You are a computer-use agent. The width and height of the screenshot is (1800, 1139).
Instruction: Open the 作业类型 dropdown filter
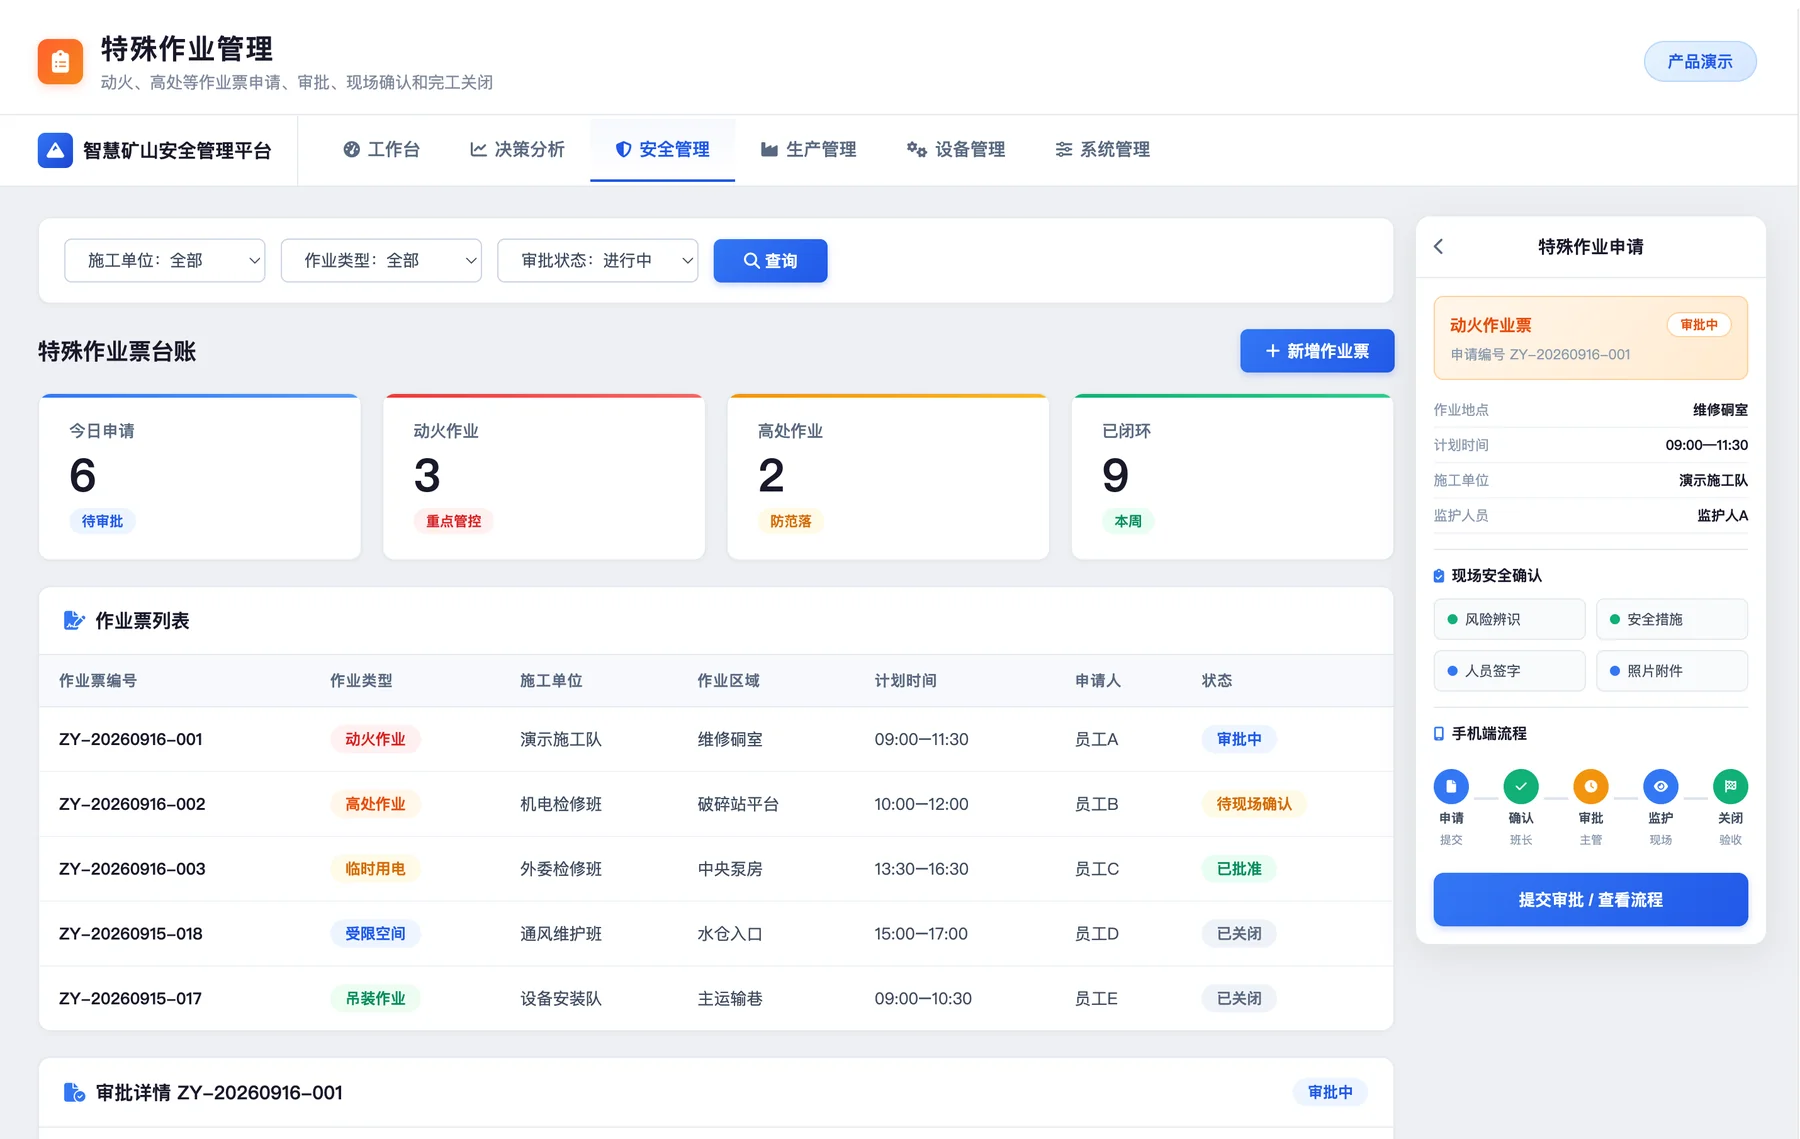[x=381, y=261]
